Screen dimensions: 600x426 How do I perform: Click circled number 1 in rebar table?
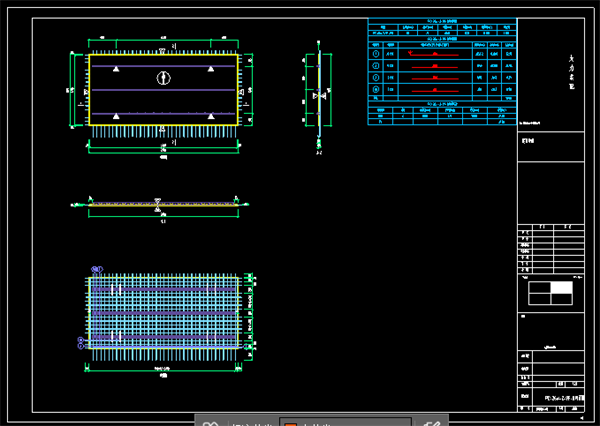376,54
